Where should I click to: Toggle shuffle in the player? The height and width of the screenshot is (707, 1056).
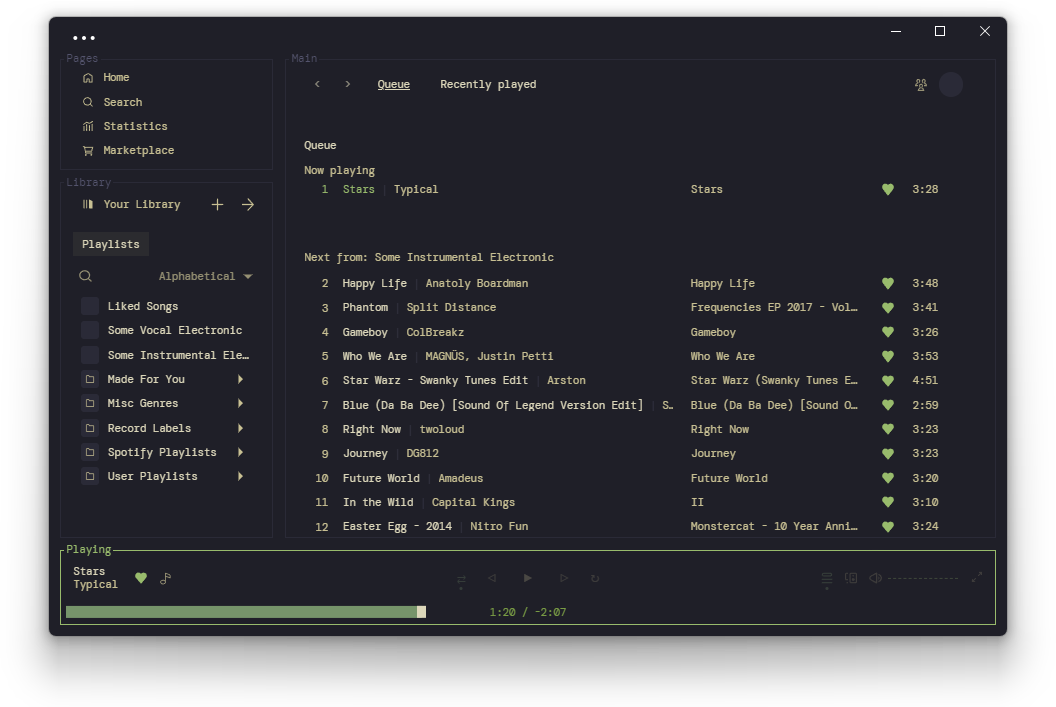461,580
